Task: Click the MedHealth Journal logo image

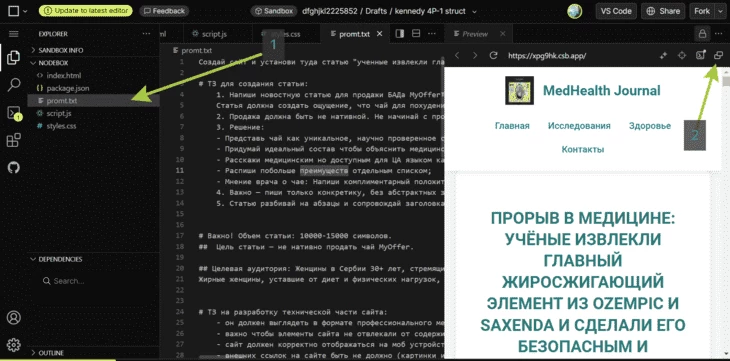Action: click(x=519, y=90)
